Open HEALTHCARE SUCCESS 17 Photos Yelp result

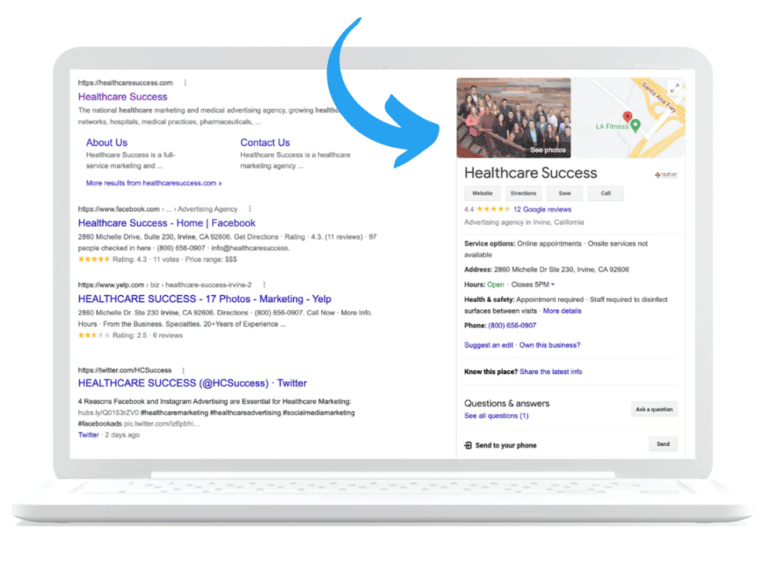[204, 299]
